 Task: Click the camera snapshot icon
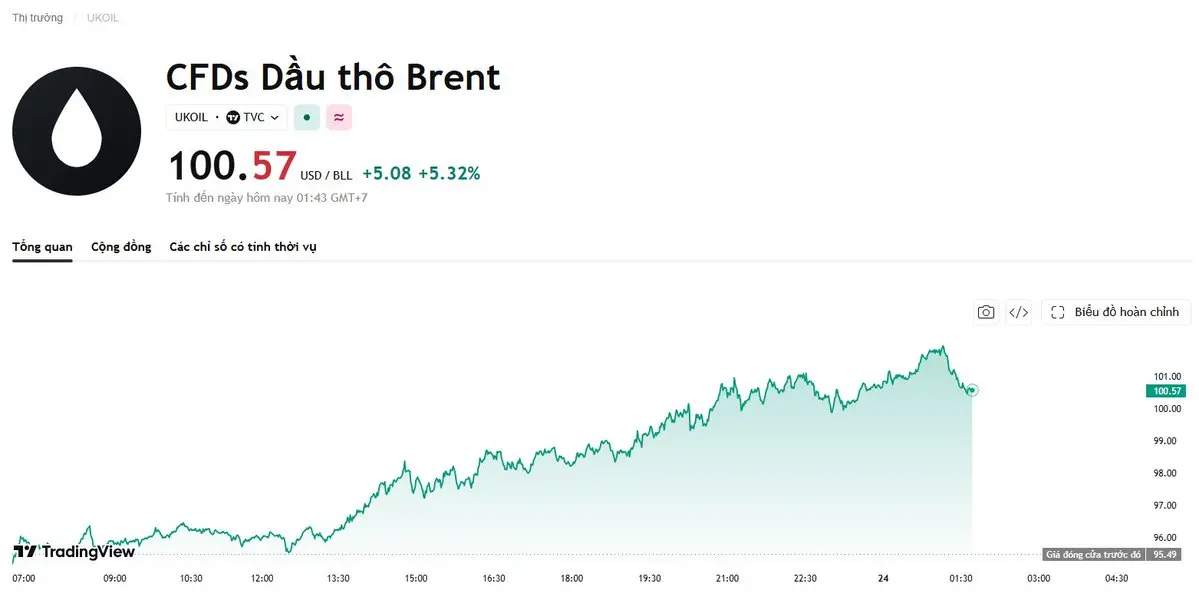coord(986,312)
